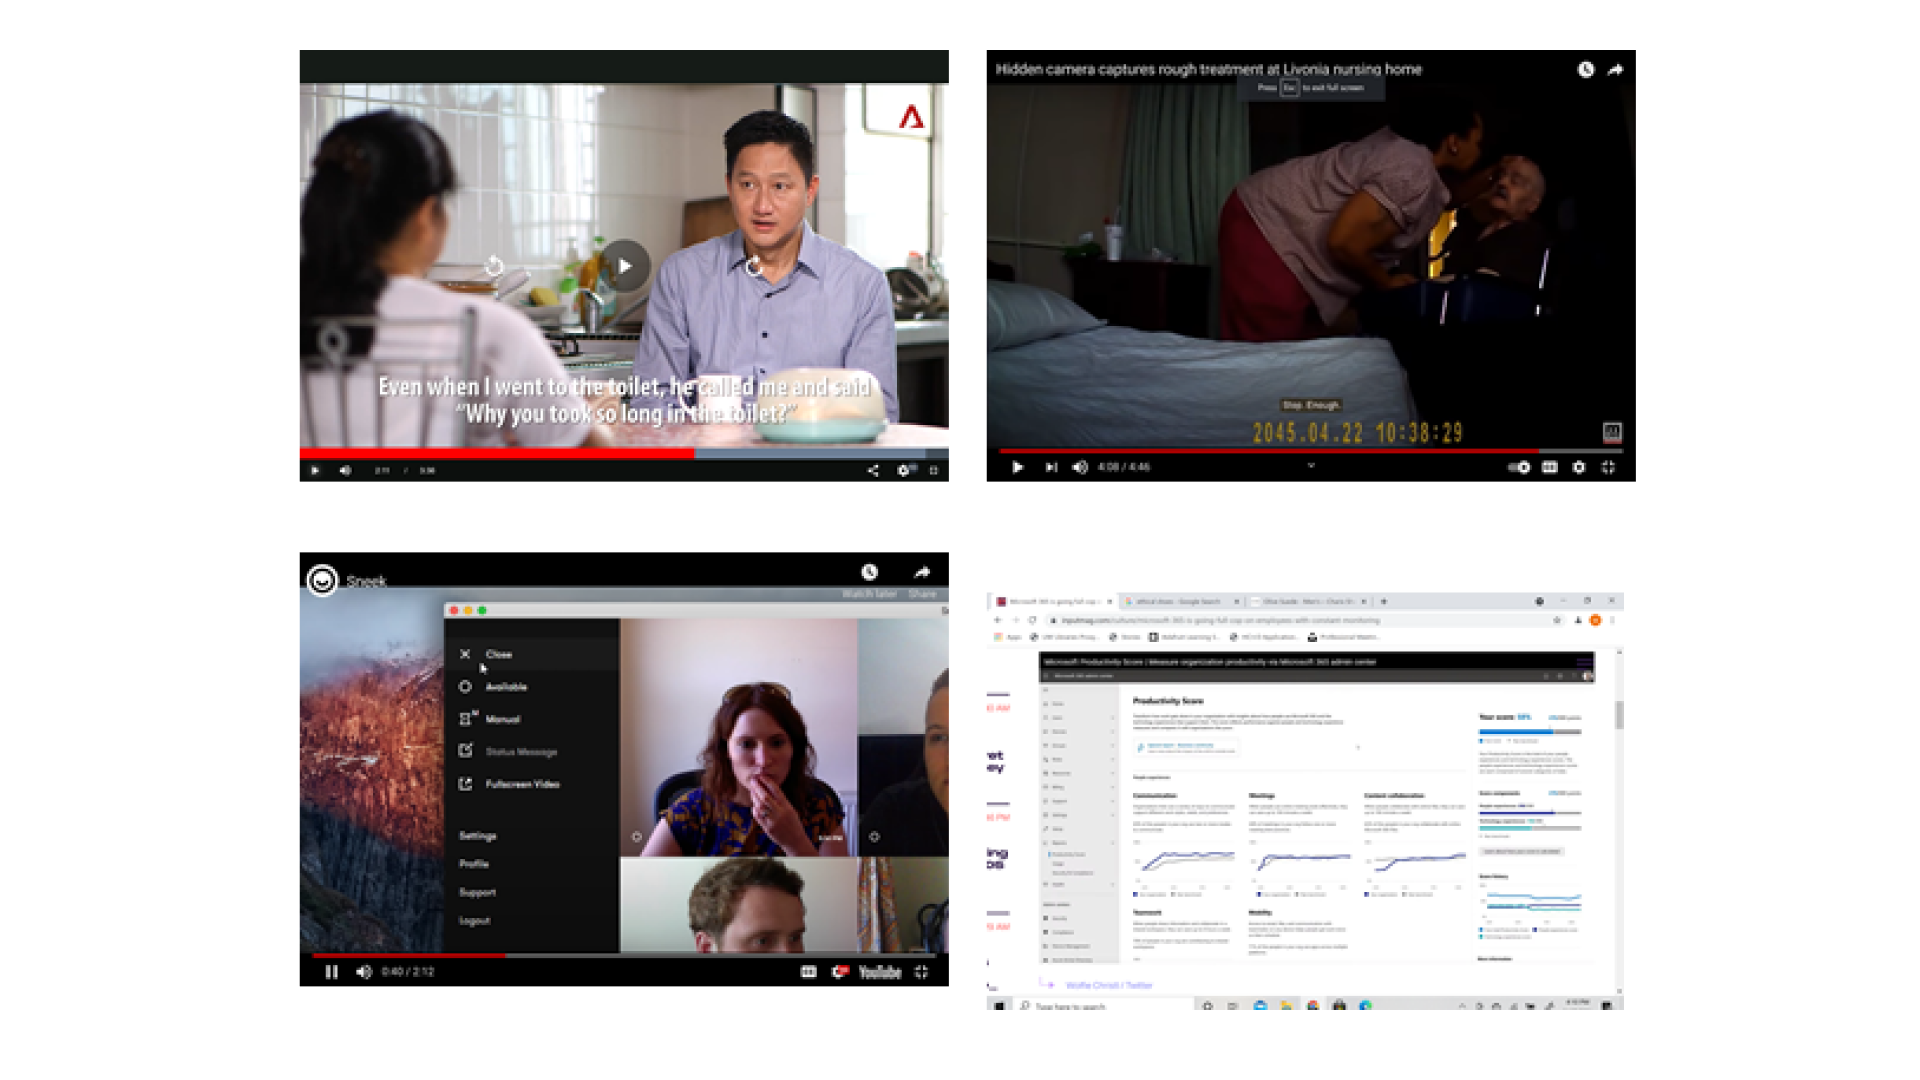Play the Livonia nursing home video
The height and width of the screenshot is (1080, 1920).
[x=1017, y=467]
